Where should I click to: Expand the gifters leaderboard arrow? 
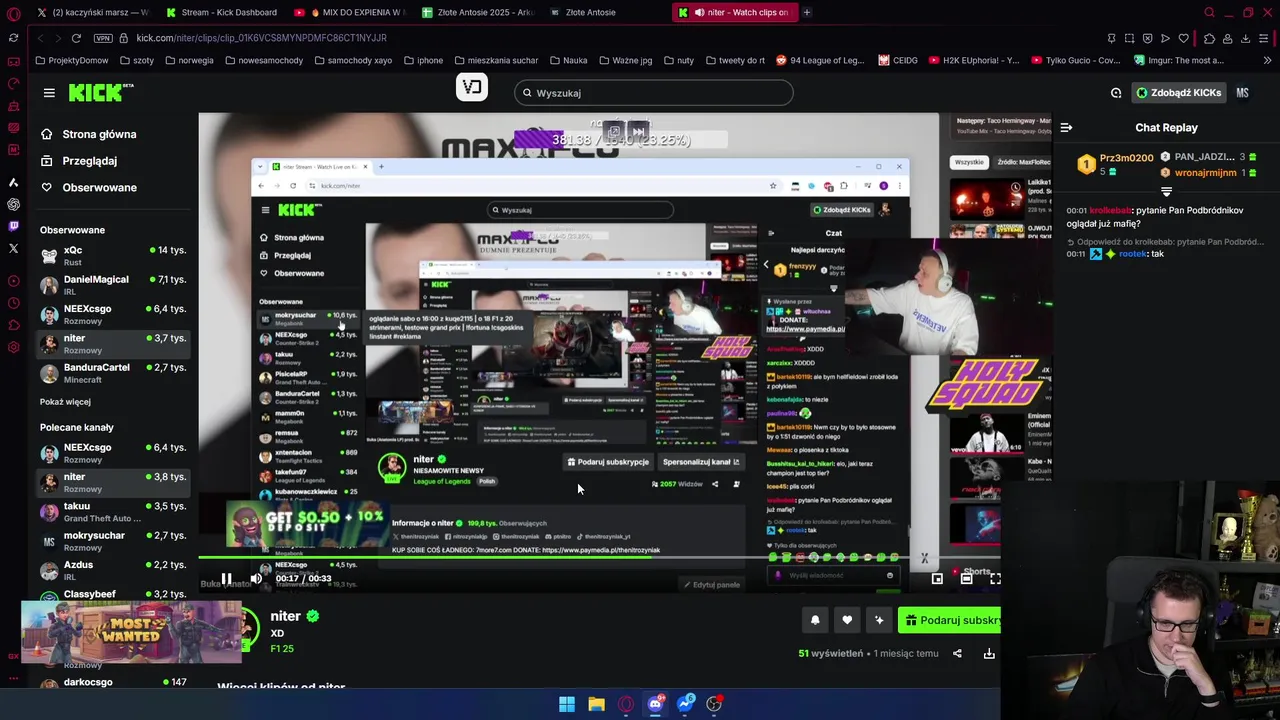click(1166, 191)
